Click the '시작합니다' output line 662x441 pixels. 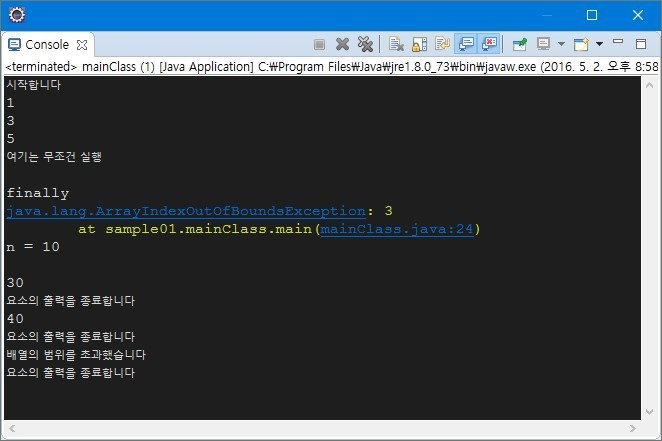[x=34, y=85]
